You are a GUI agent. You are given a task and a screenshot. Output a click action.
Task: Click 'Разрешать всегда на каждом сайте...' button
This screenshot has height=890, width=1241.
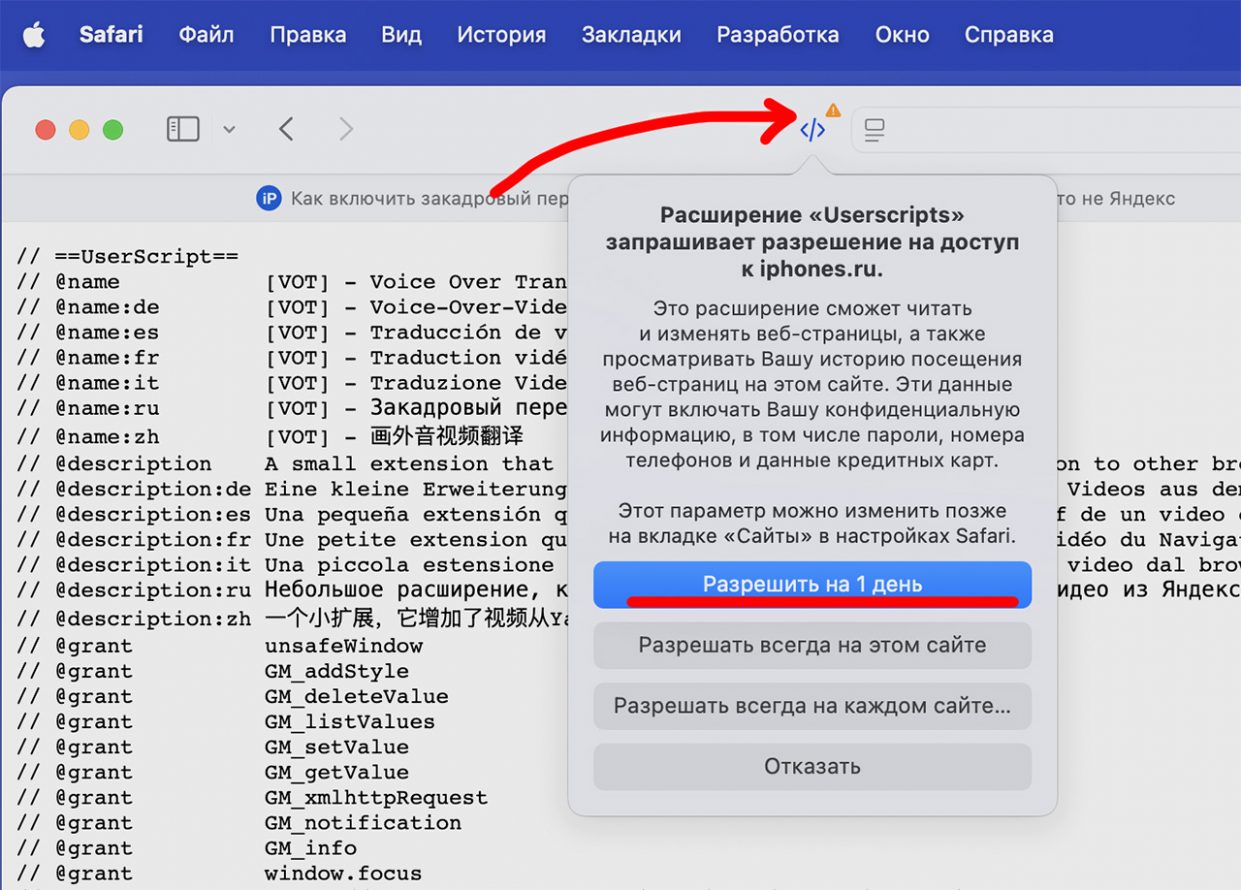click(812, 706)
